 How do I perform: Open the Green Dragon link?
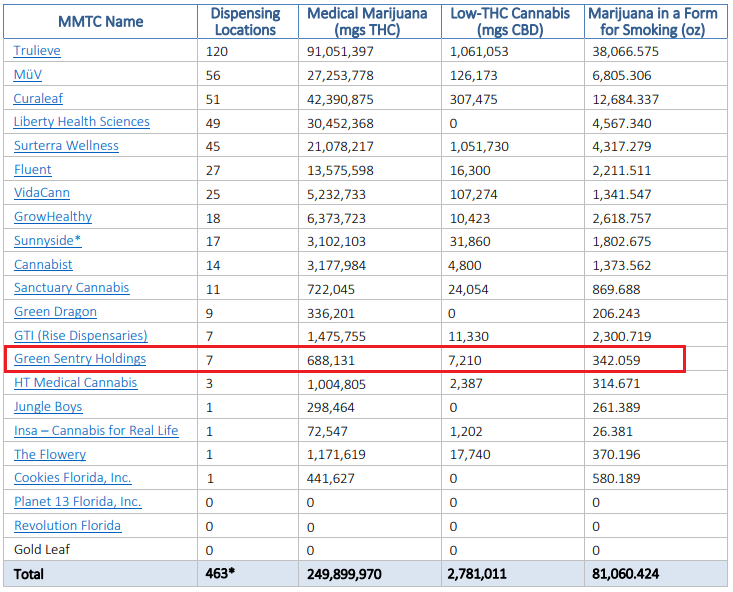pos(55,311)
